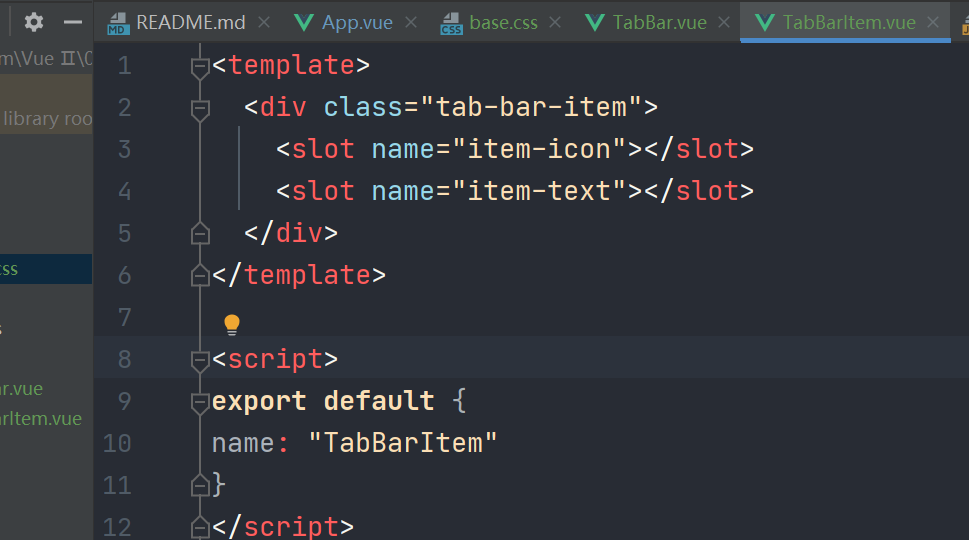Screen dimensions: 969x540
Task: Close the TabBarItem.vue tab
Action: [933, 23]
